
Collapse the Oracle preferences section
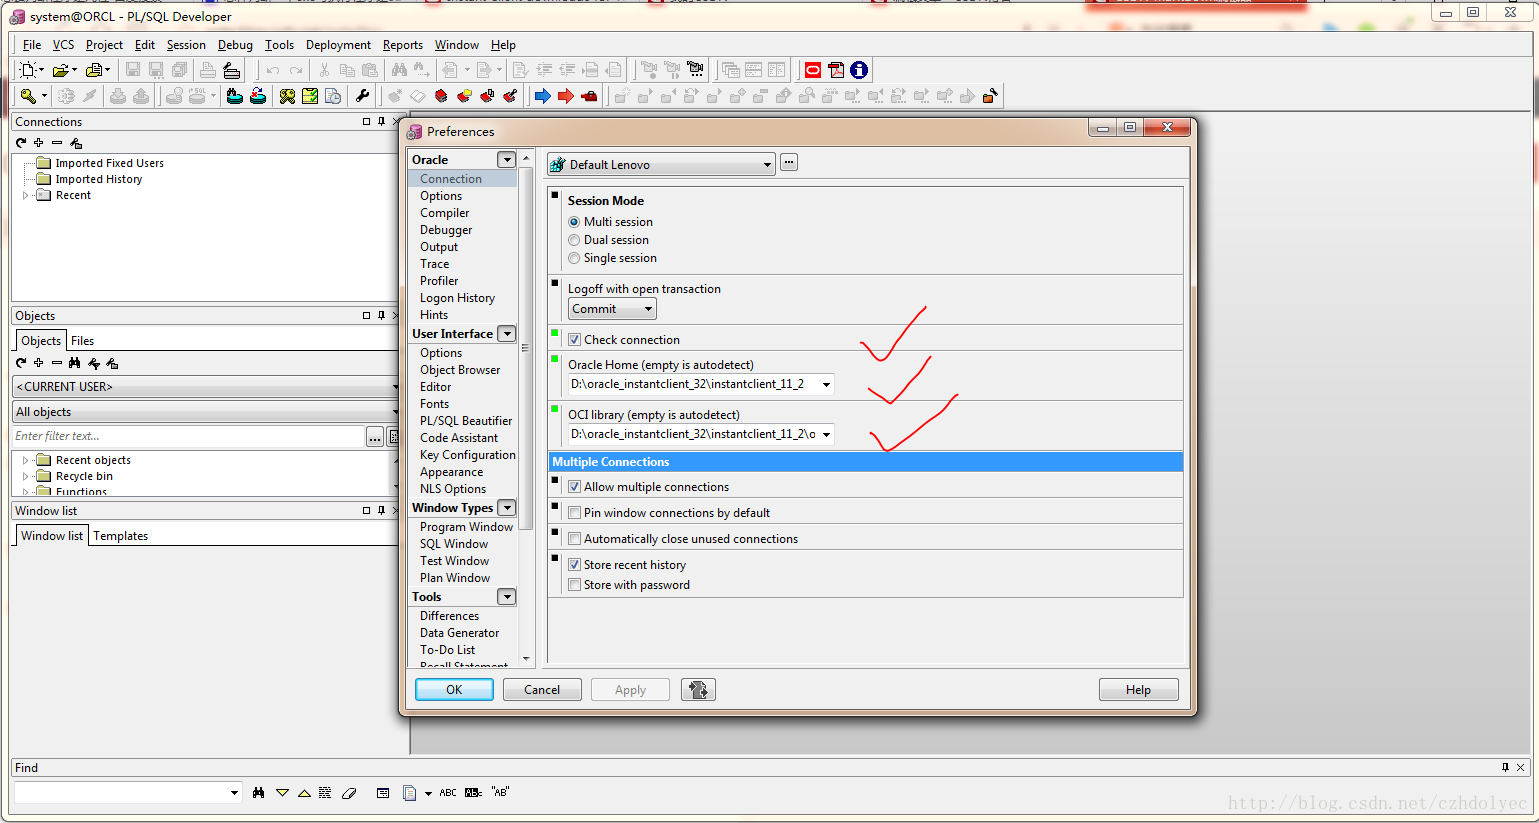click(507, 160)
